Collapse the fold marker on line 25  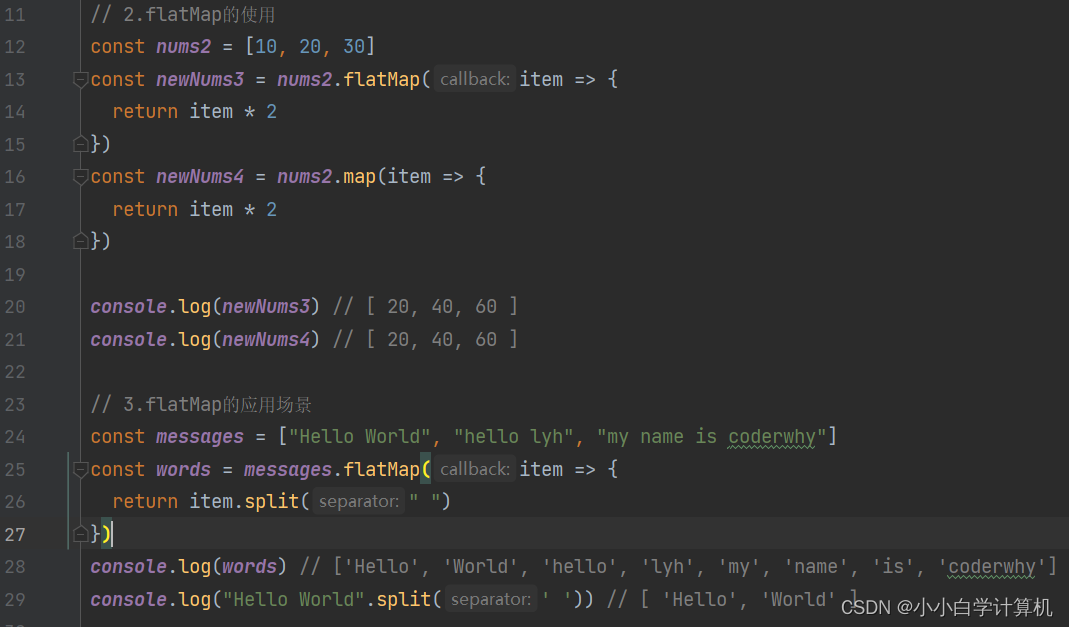click(x=80, y=470)
